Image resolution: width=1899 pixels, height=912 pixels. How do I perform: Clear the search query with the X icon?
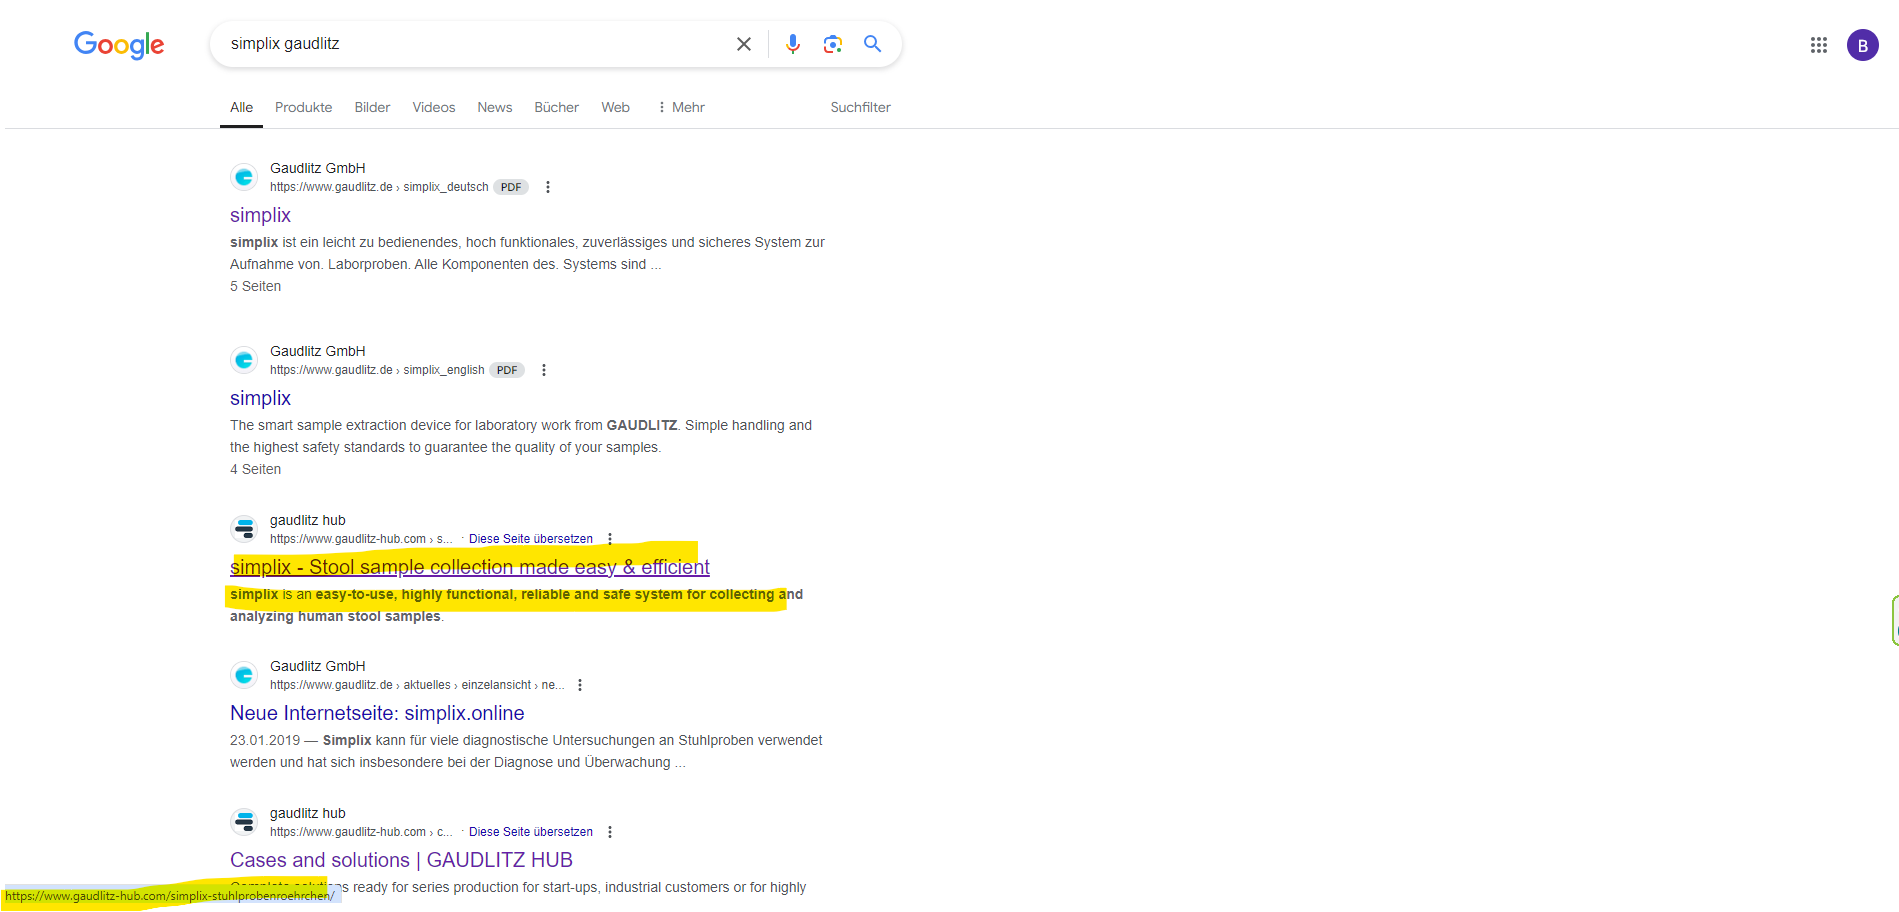tap(744, 44)
